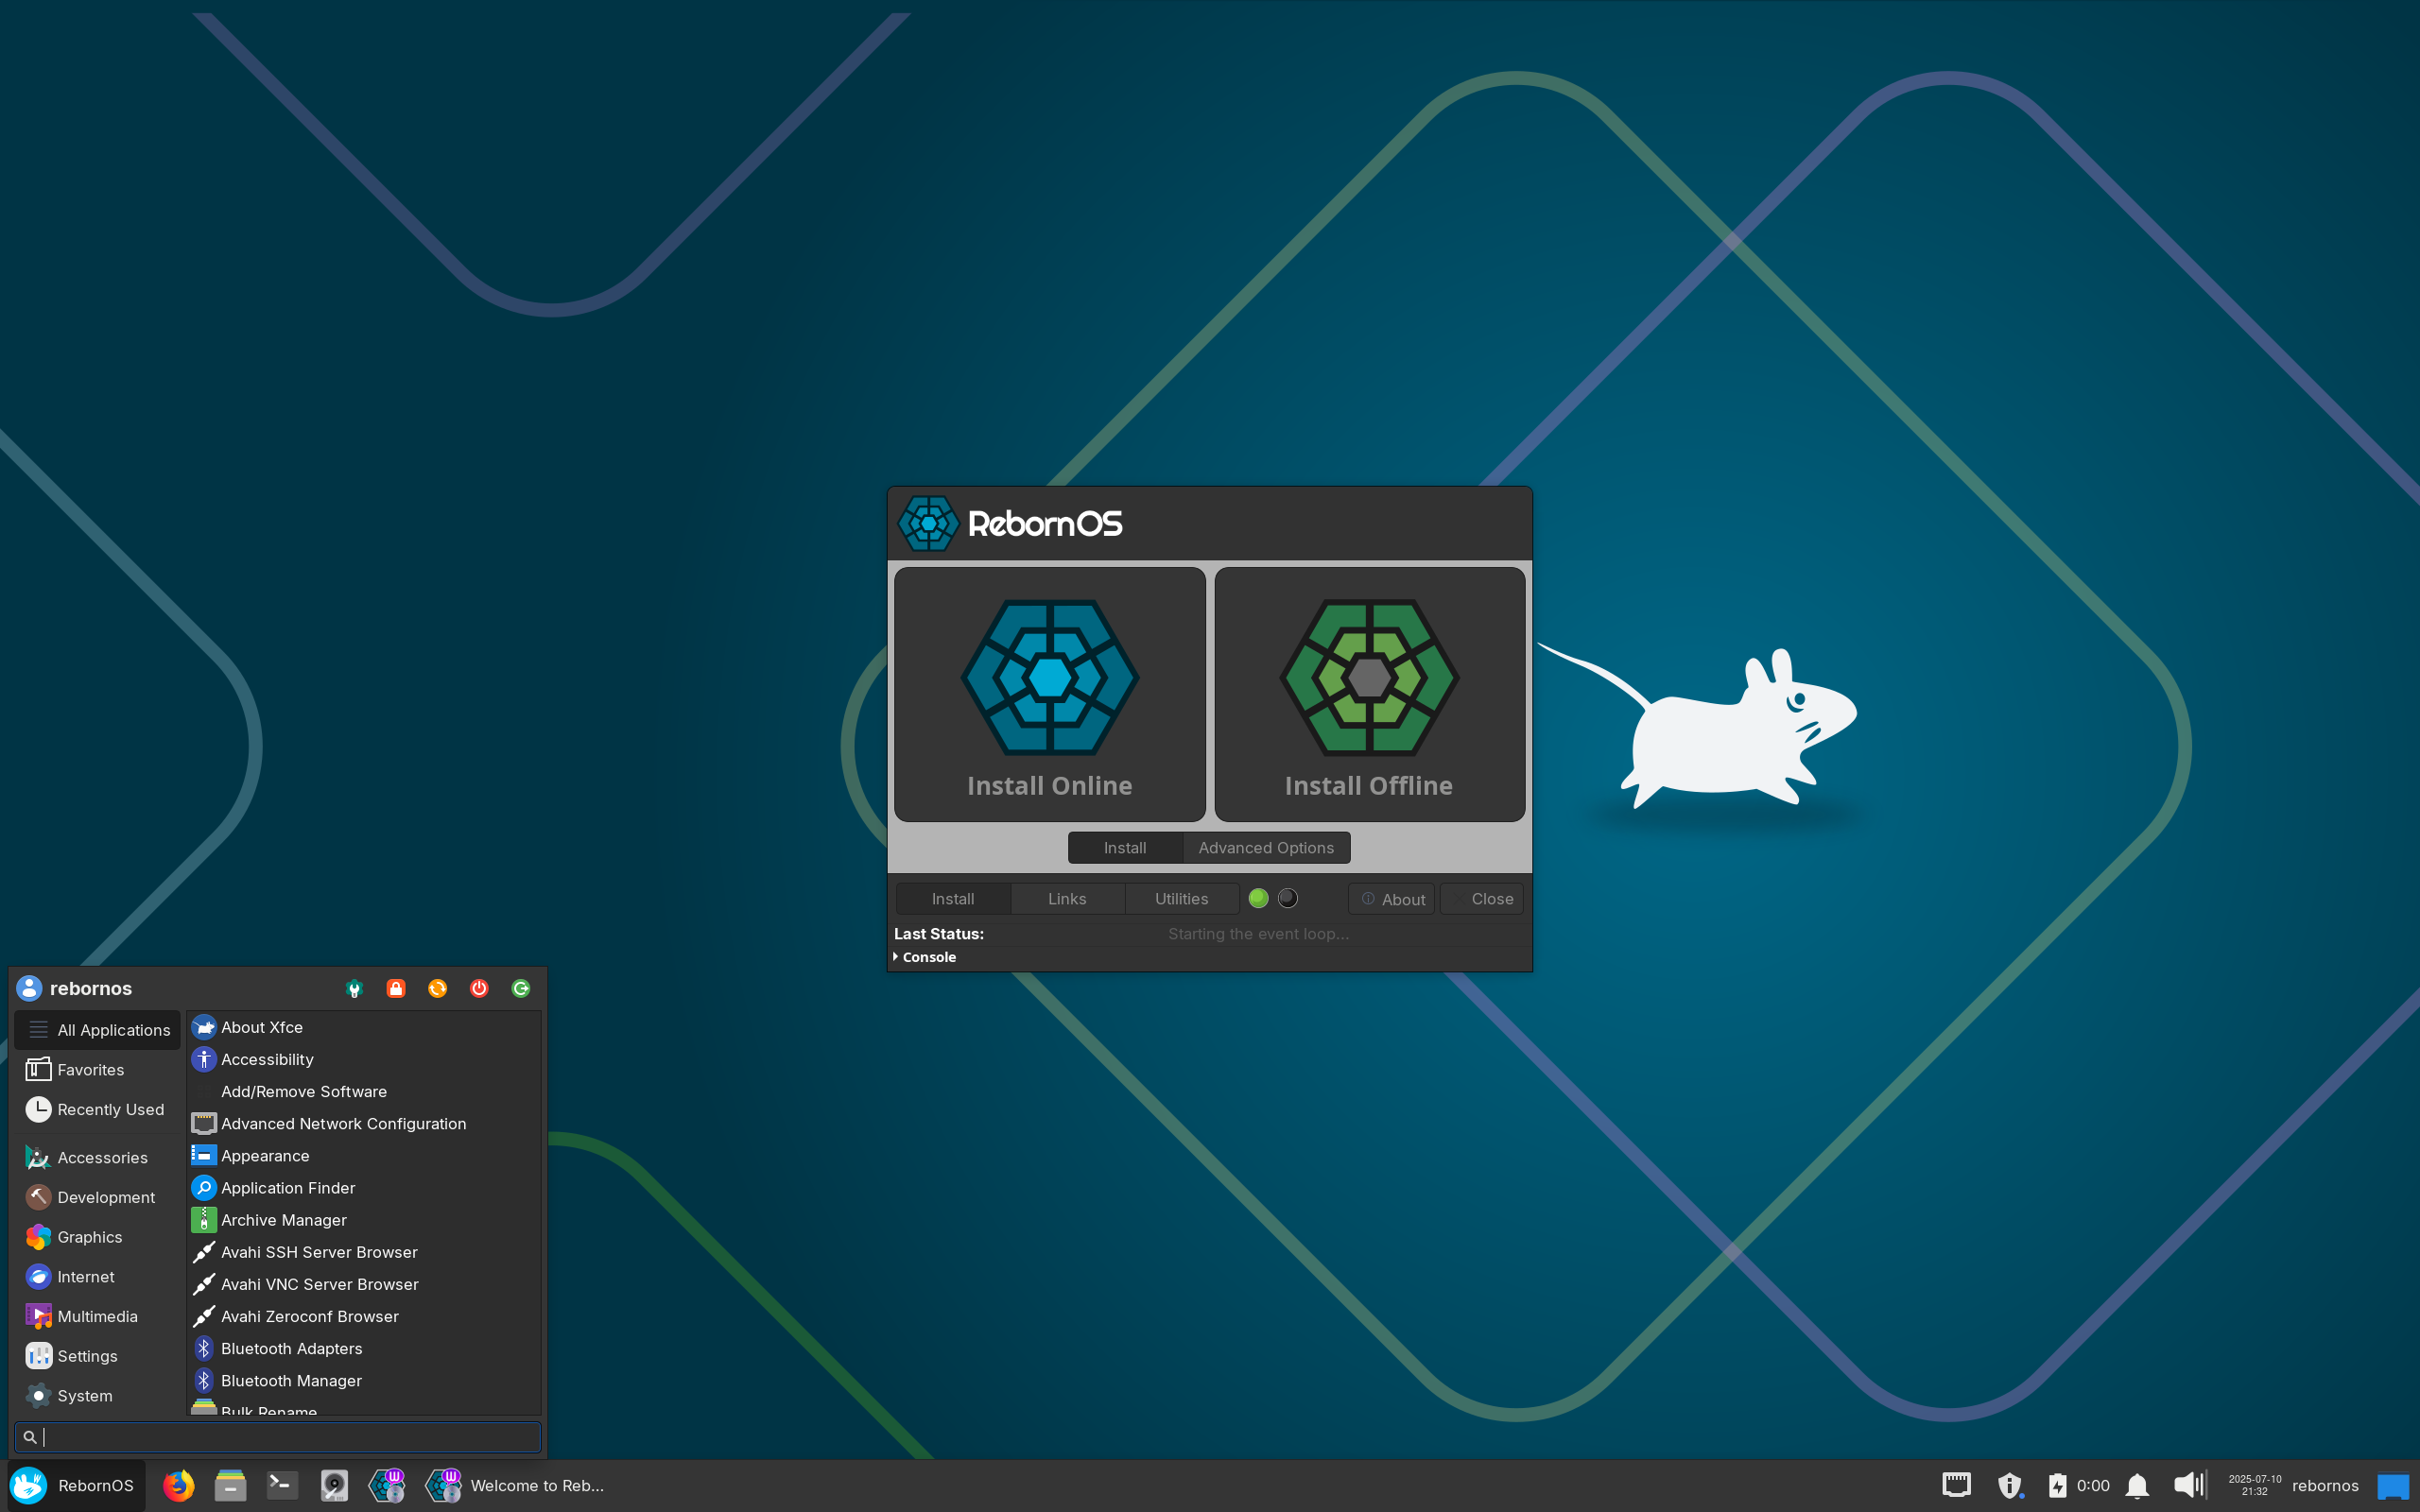2420x1512 pixels.
Task: Select the Recently Used category
Action: pos(97,1109)
